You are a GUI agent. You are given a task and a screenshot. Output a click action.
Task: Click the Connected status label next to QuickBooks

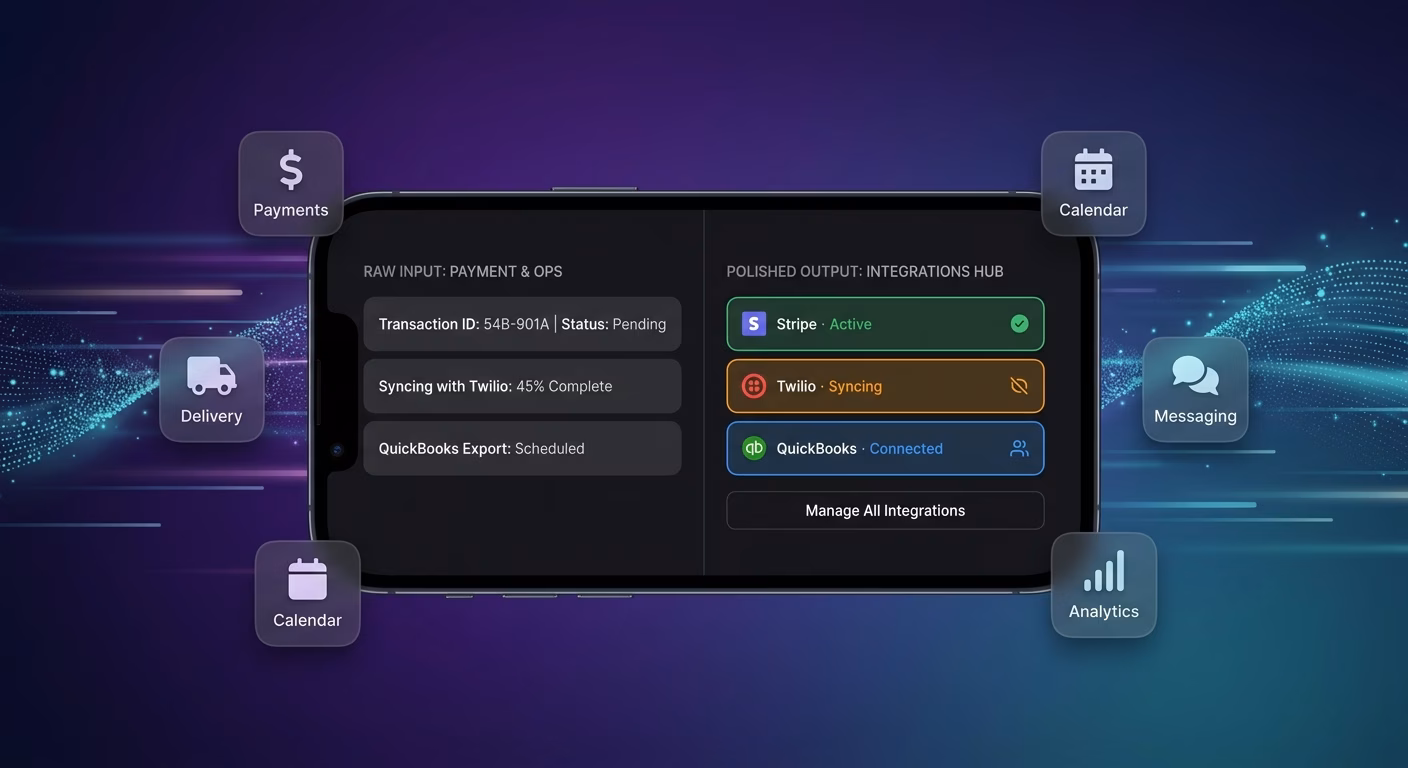(x=906, y=448)
